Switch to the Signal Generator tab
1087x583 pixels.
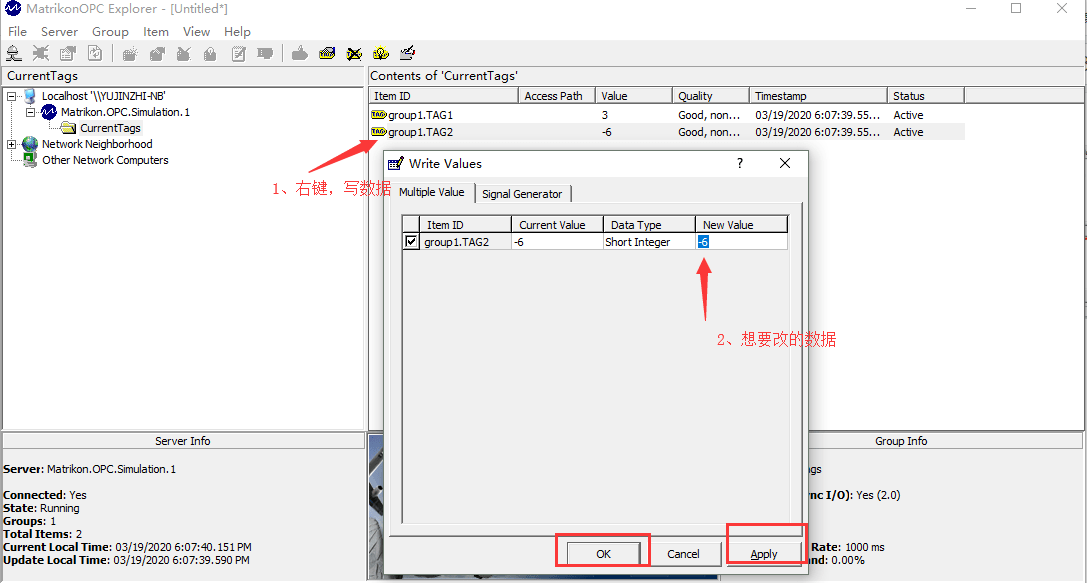tap(522, 194)
